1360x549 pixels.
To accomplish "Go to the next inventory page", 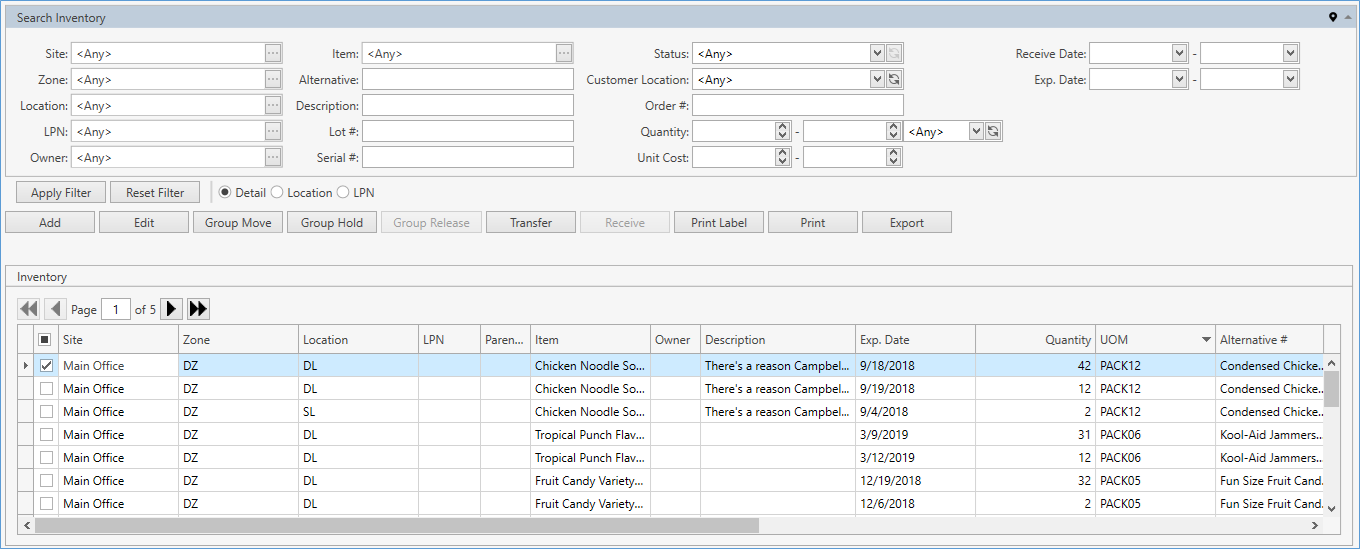I will (172, 309).
